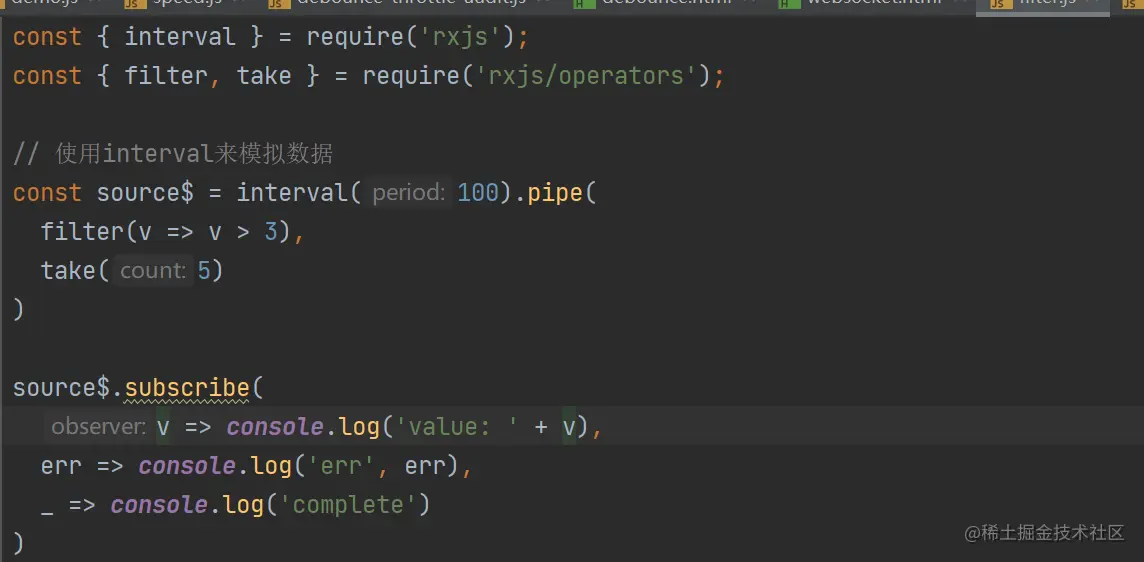Image resolution: width=1144 pixels, height=562 pixels.
Task: Click the 'rxjs' string in the first require
Action: click(460, 36)
